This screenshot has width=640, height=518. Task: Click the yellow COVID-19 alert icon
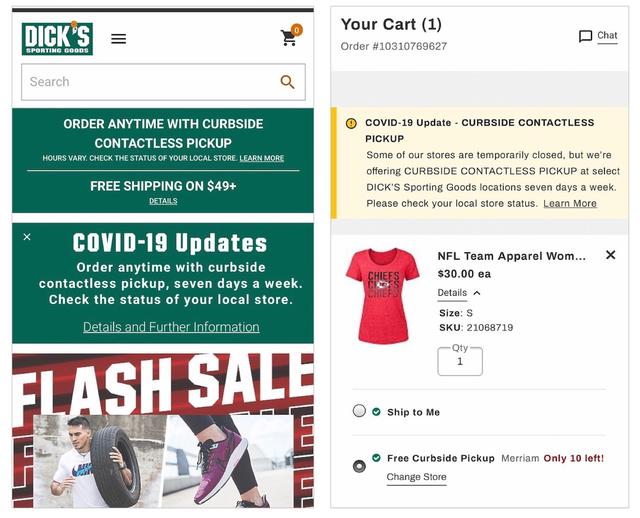pos(351,123)
